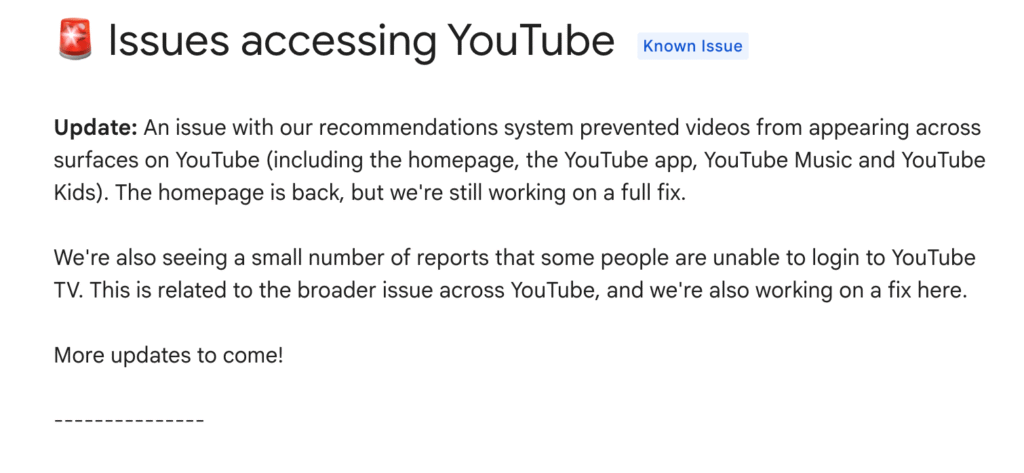Click the word TV in second paragraph
Viewport: 1024px width, 473px height.
(x=67, y=290)
